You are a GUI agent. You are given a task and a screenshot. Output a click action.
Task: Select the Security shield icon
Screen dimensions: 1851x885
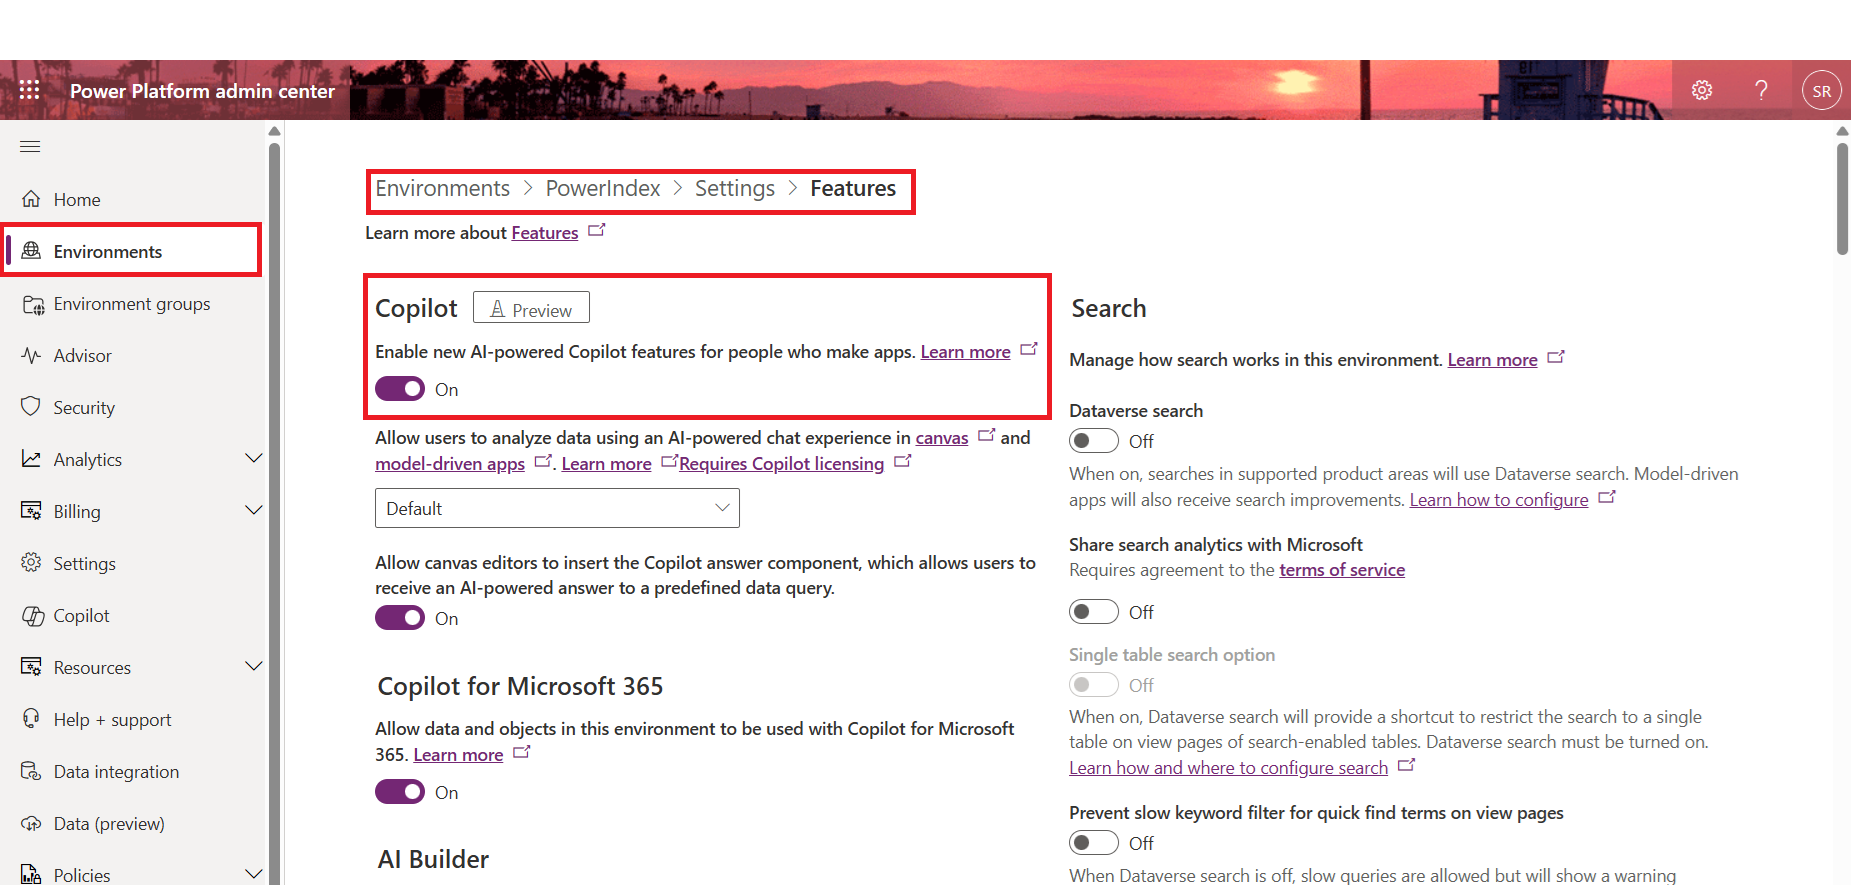coord(32,407)
